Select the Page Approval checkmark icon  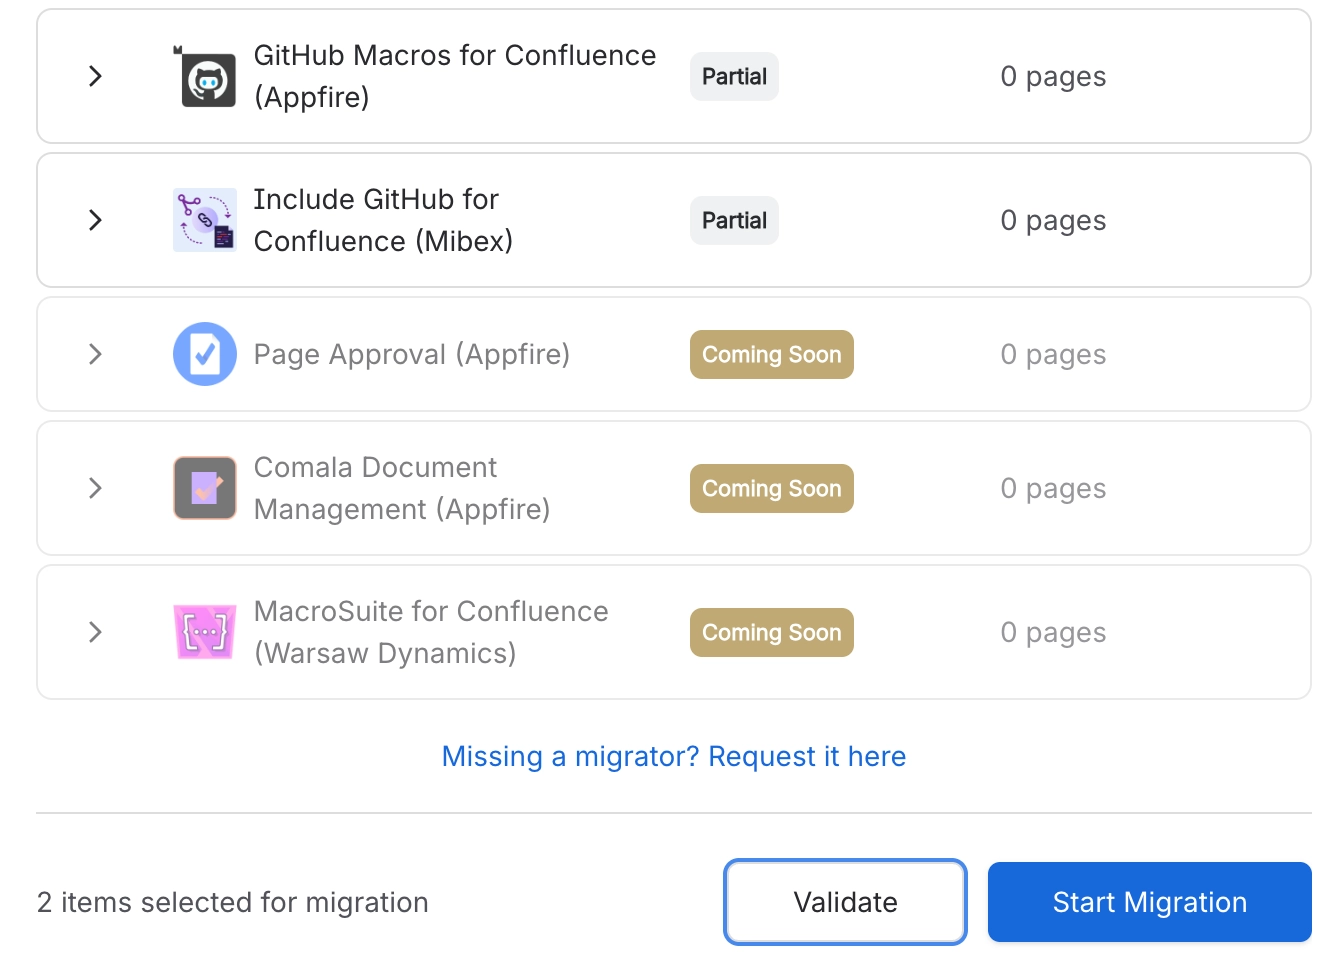(204, 354)
